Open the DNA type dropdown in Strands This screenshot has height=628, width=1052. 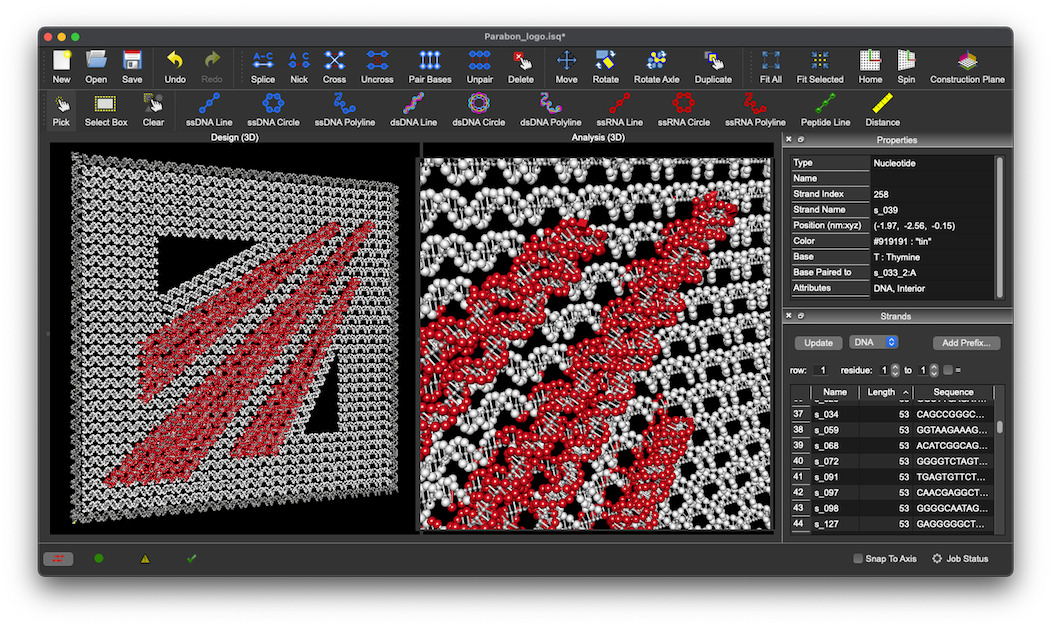pyautogui.click(x=873, y=343)
